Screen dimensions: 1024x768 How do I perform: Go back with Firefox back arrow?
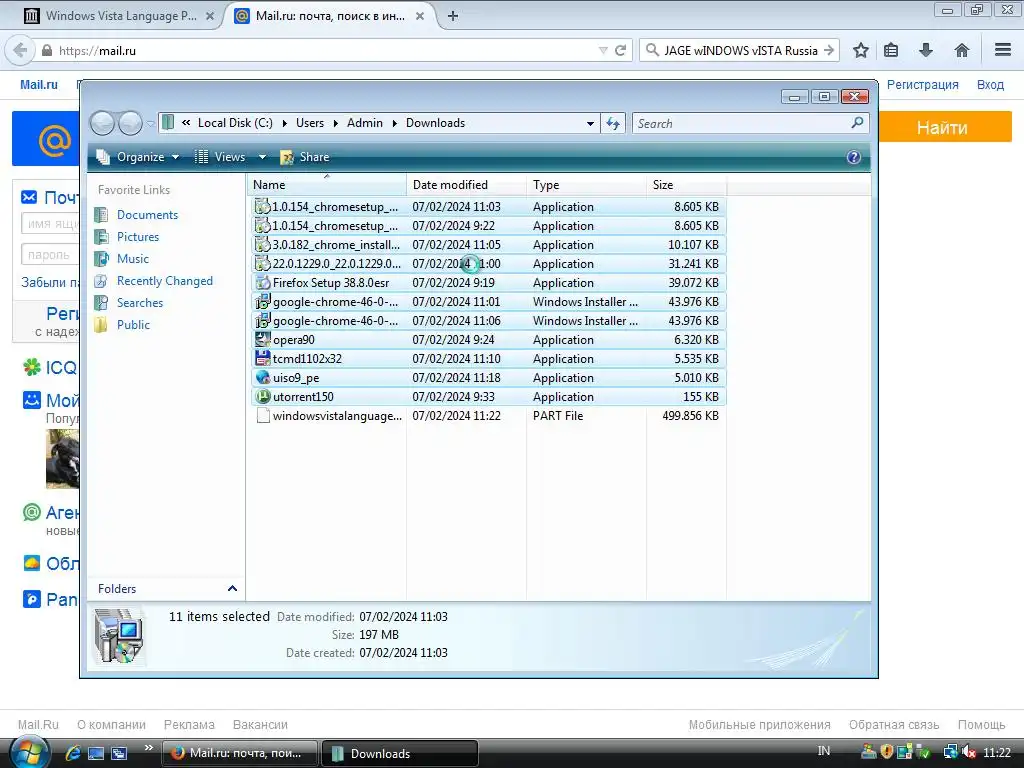20,50
